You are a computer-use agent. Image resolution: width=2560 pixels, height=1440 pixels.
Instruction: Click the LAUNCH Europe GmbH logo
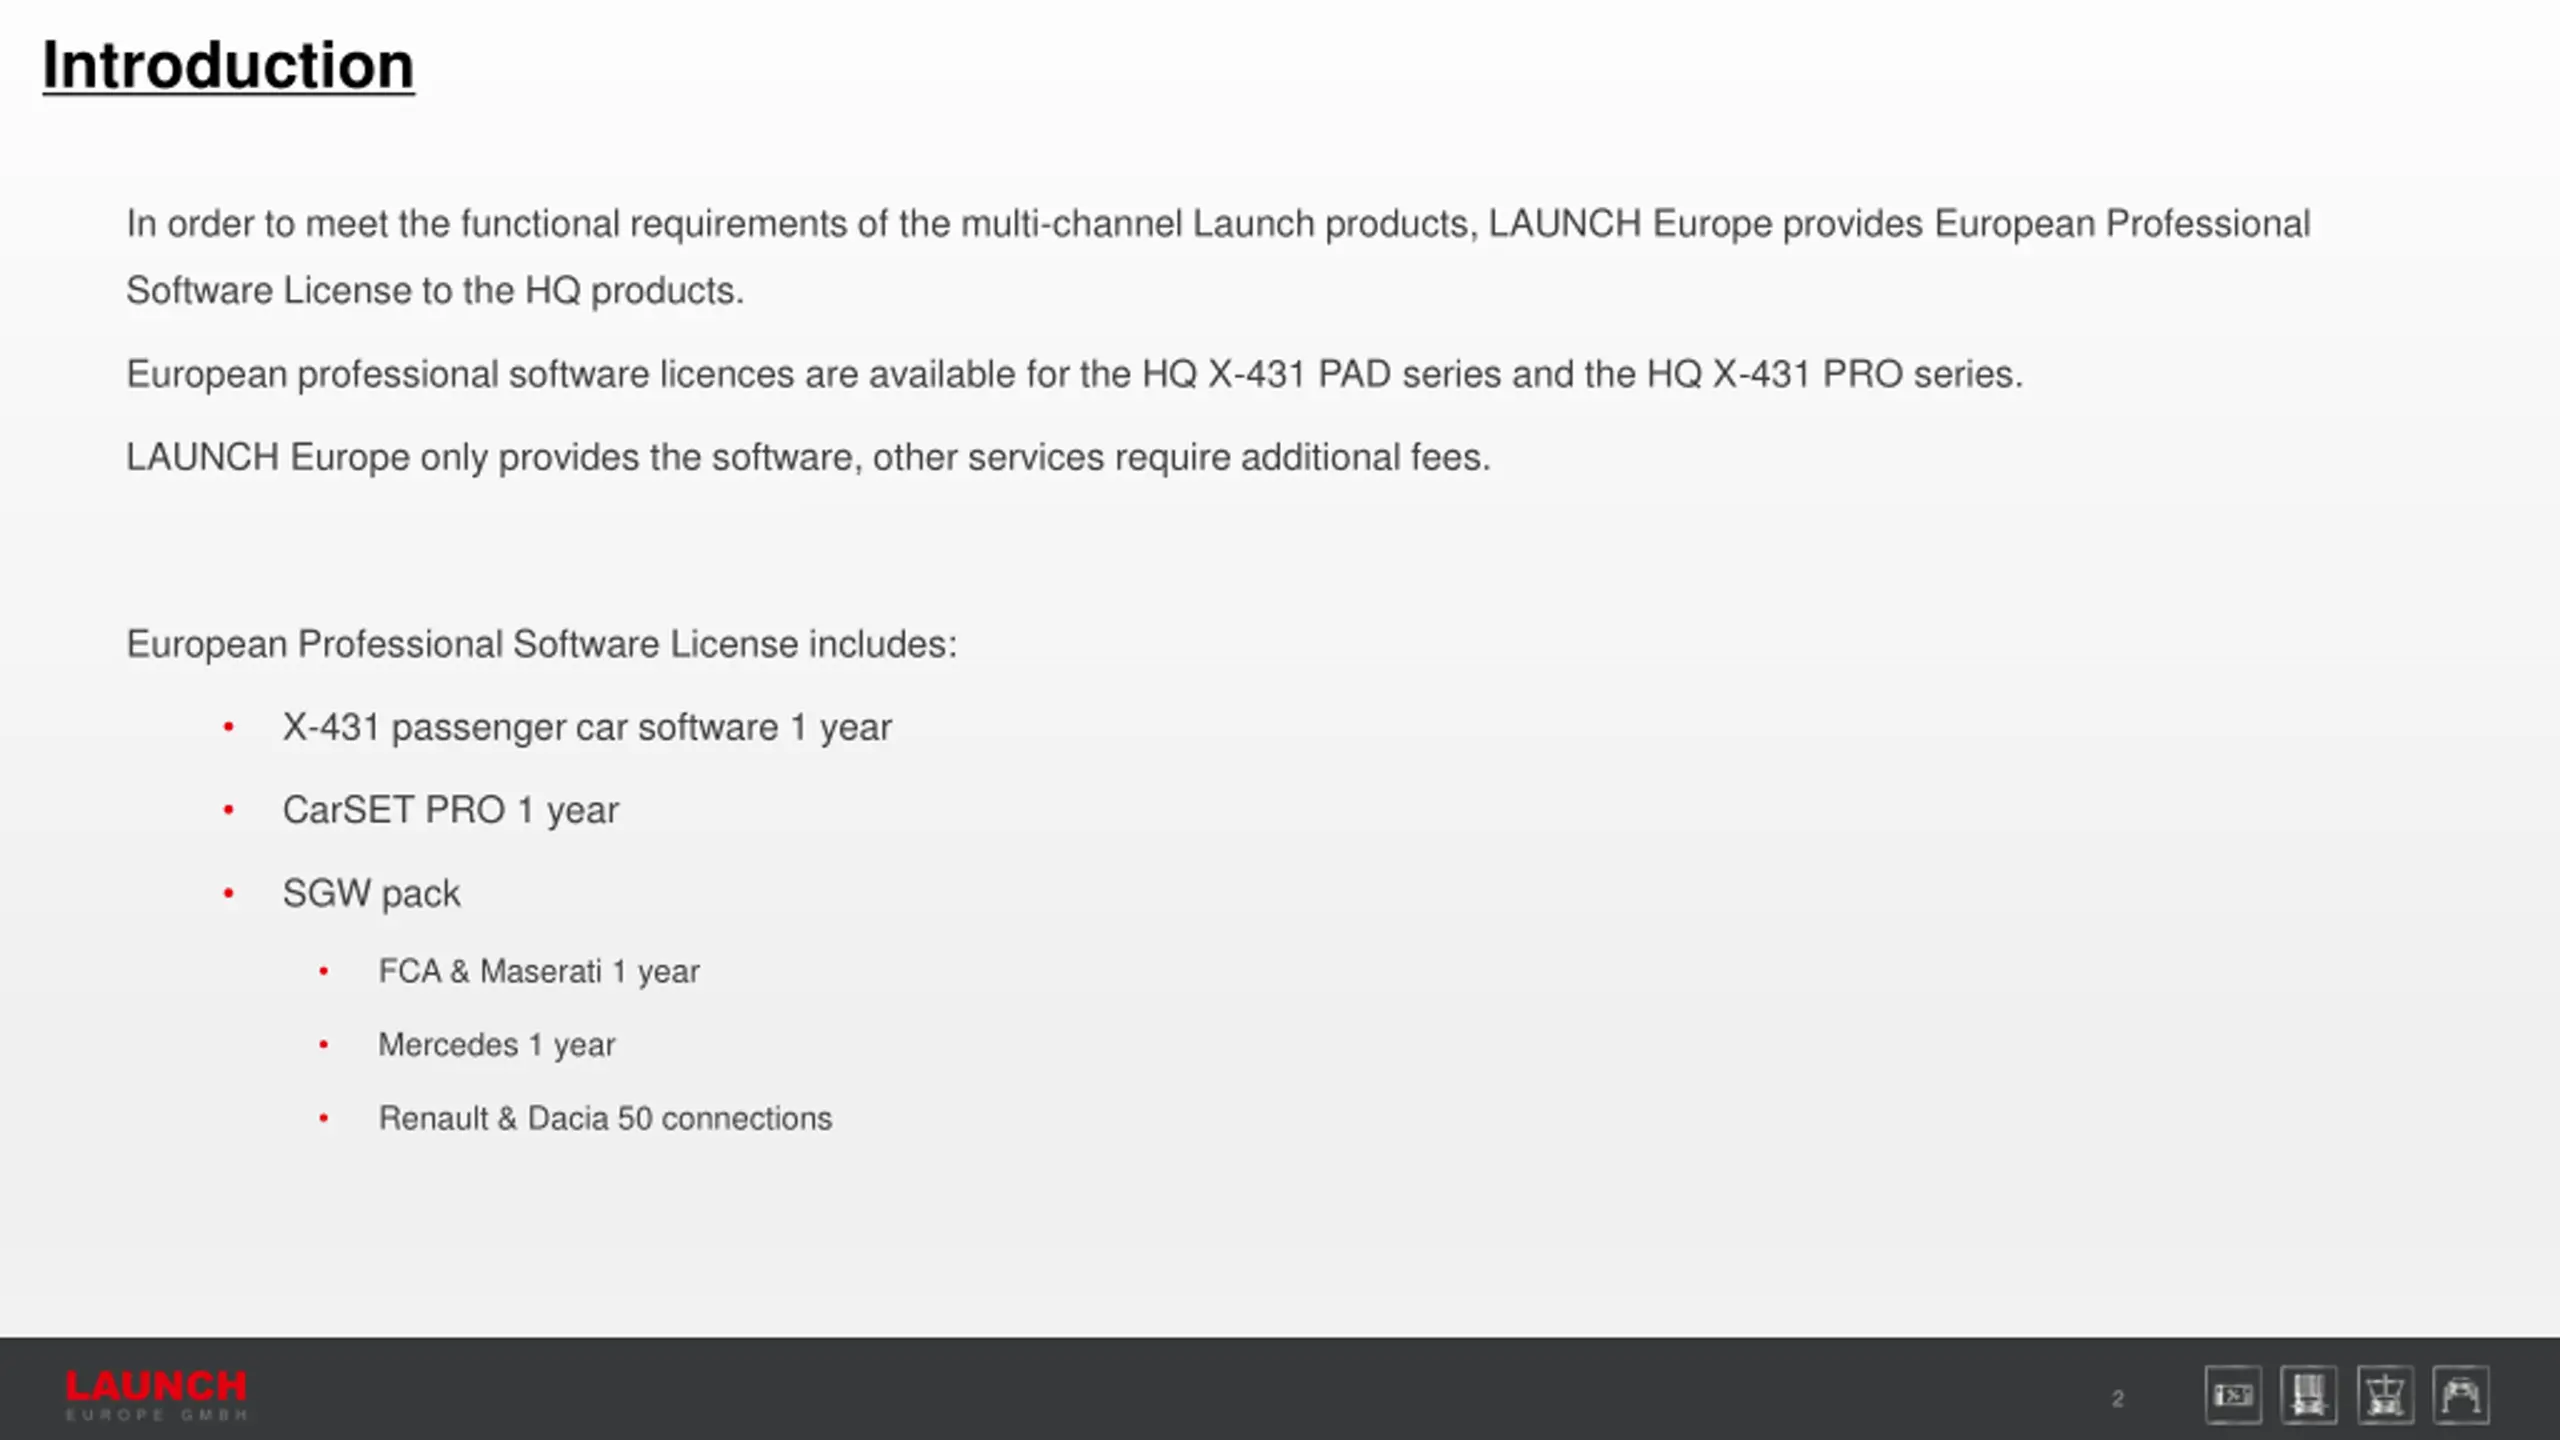click(x=156, y=1394)
